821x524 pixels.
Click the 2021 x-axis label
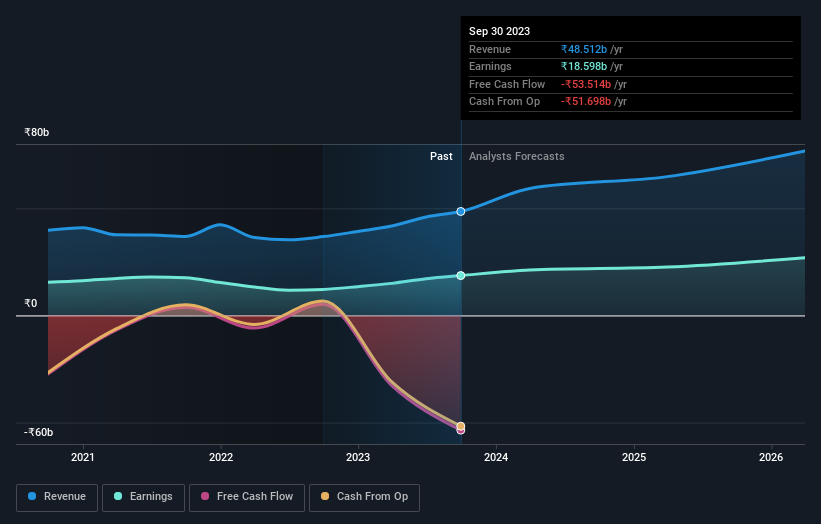[x=83, y=457]
